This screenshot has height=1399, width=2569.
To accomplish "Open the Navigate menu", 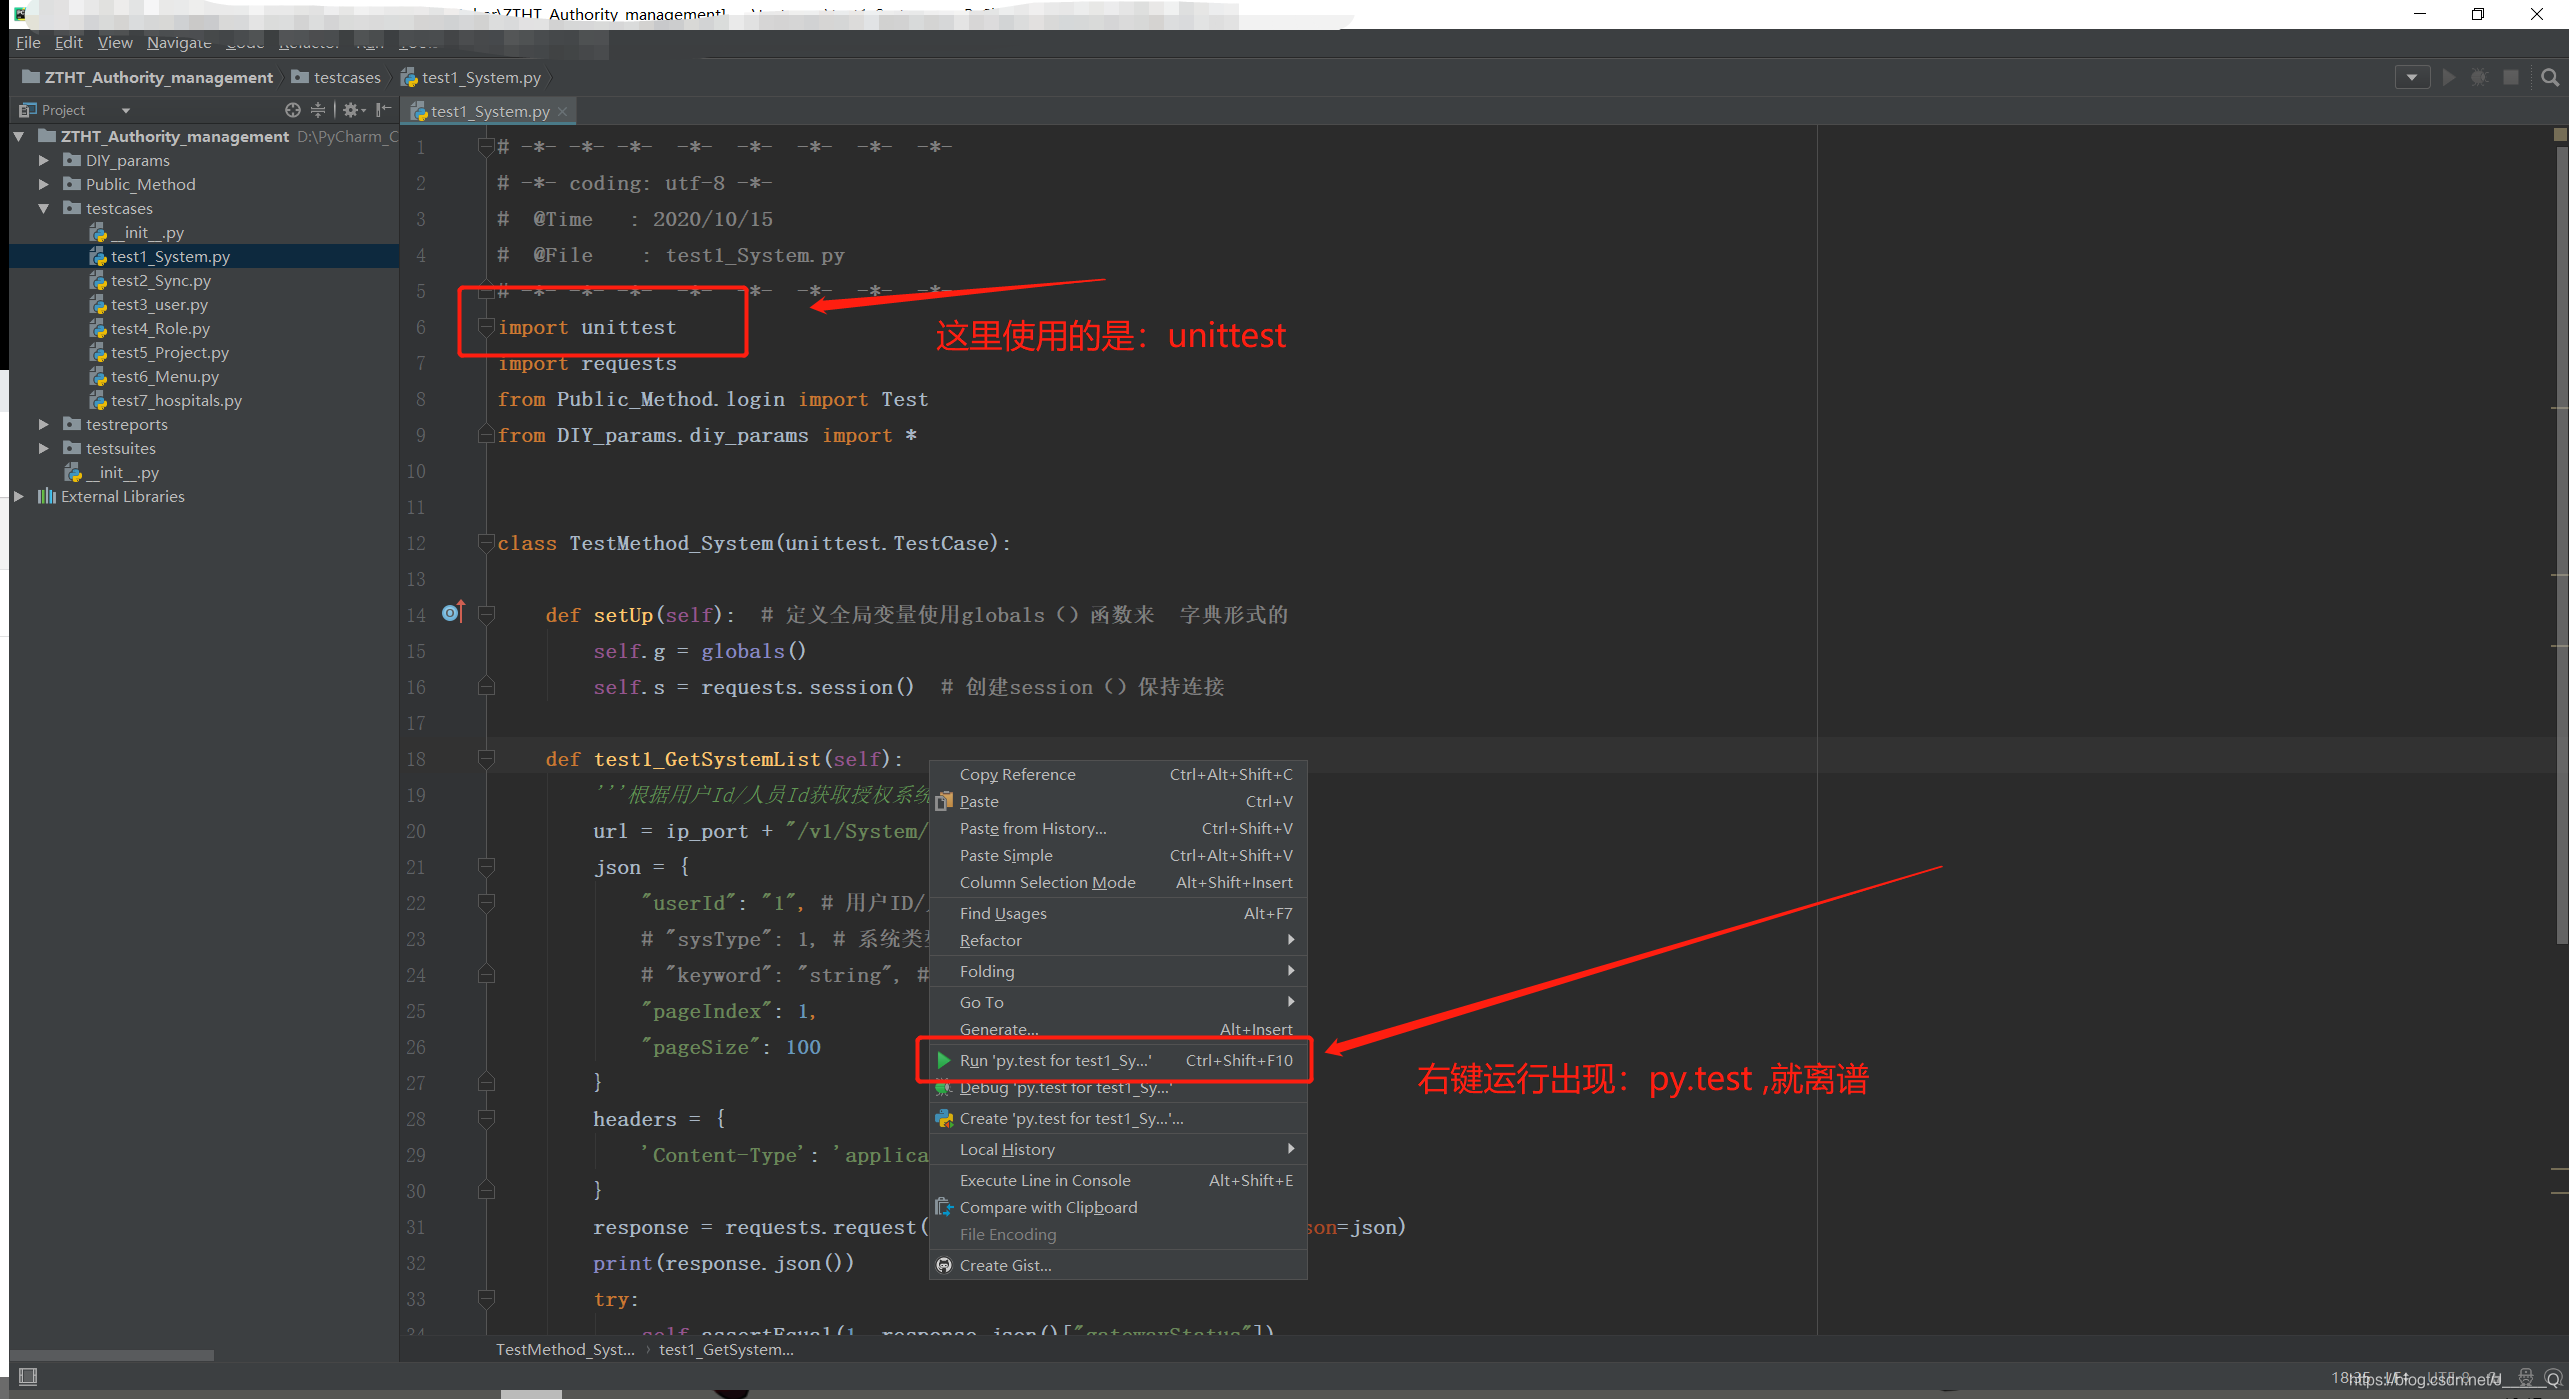I will tap(179, 42).
